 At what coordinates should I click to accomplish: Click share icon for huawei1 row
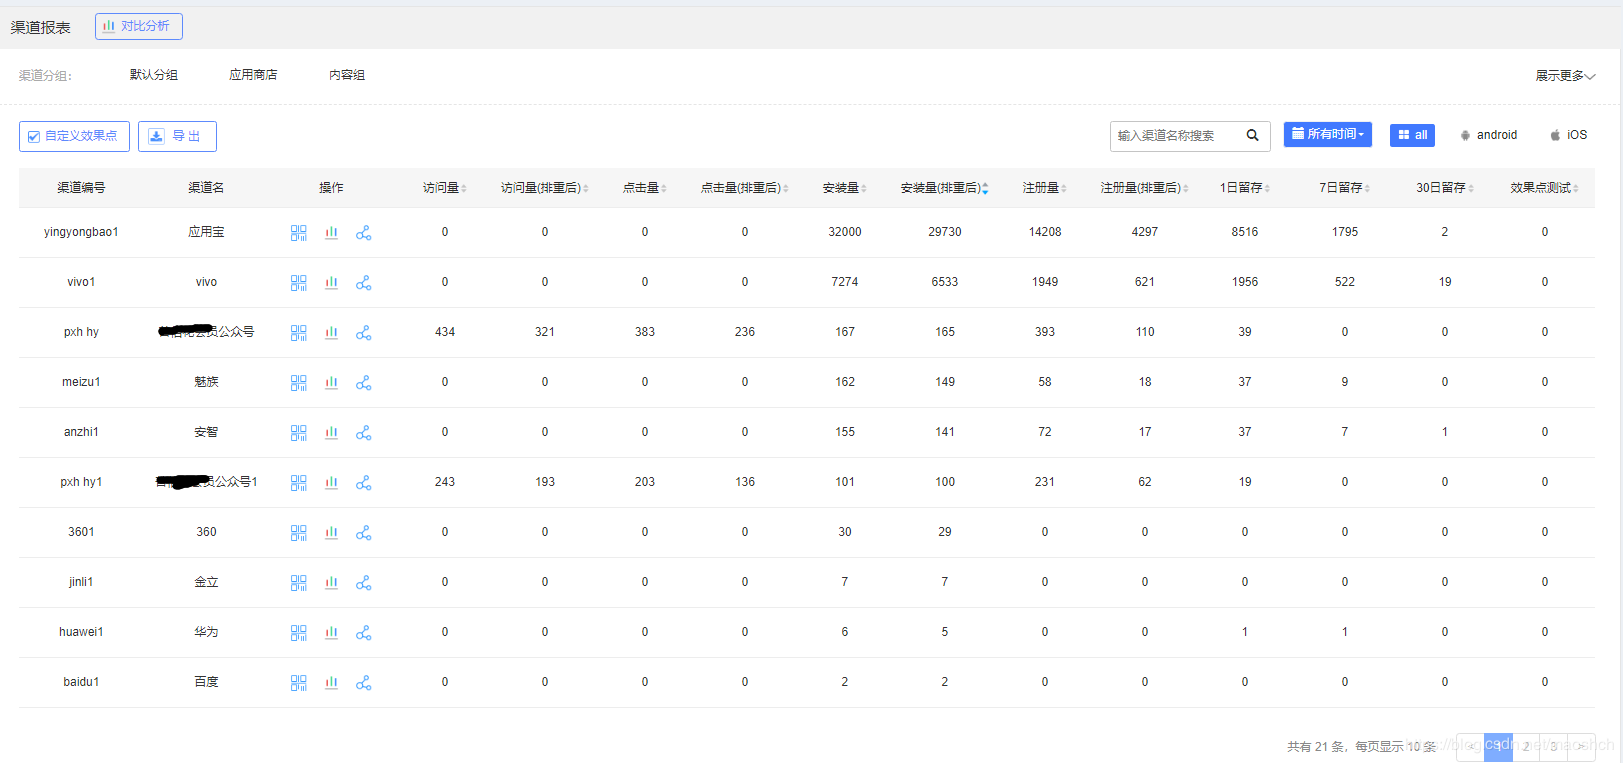click(x=363, y=632)
